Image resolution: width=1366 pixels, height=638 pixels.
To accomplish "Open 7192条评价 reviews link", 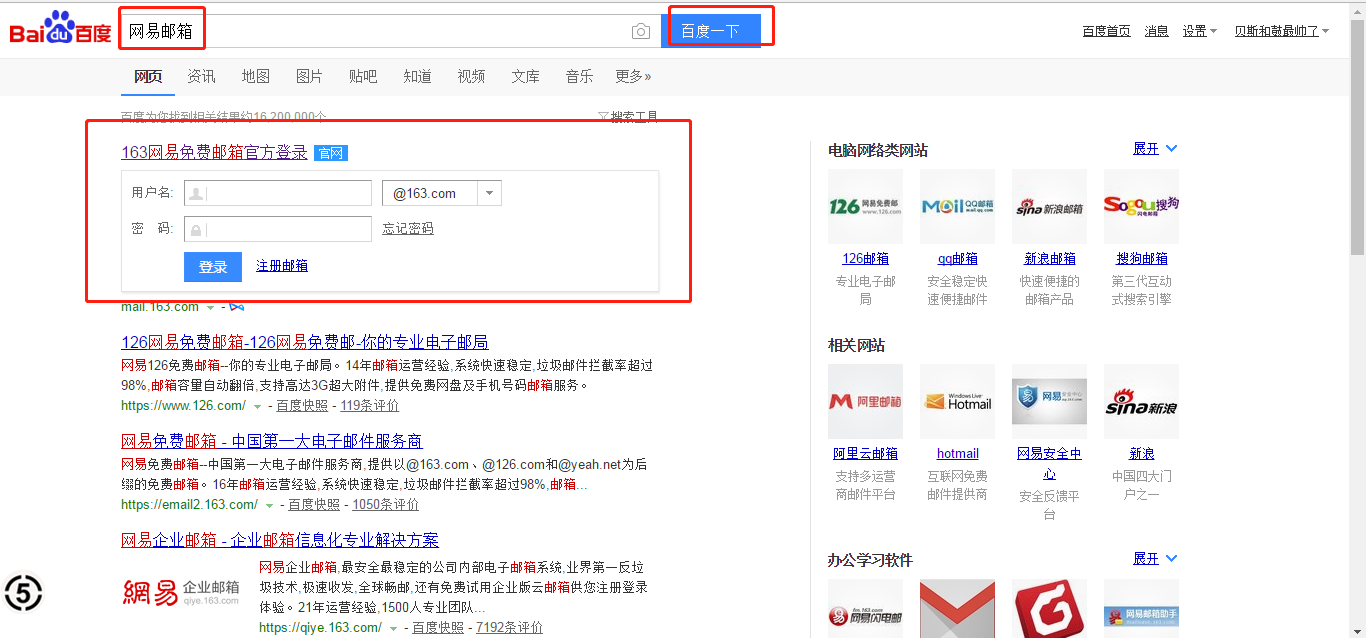I will (509, 627).
